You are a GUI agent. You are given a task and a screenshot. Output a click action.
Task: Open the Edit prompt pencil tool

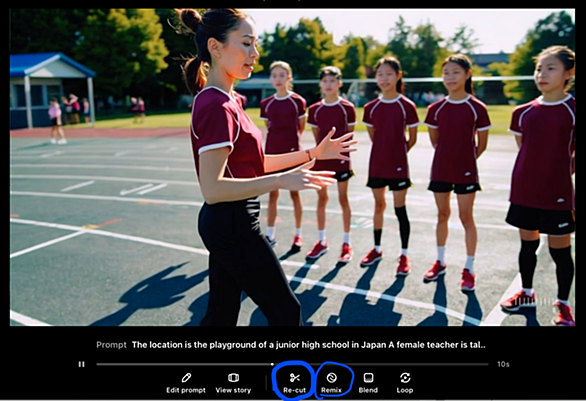[x=186, y=383]
